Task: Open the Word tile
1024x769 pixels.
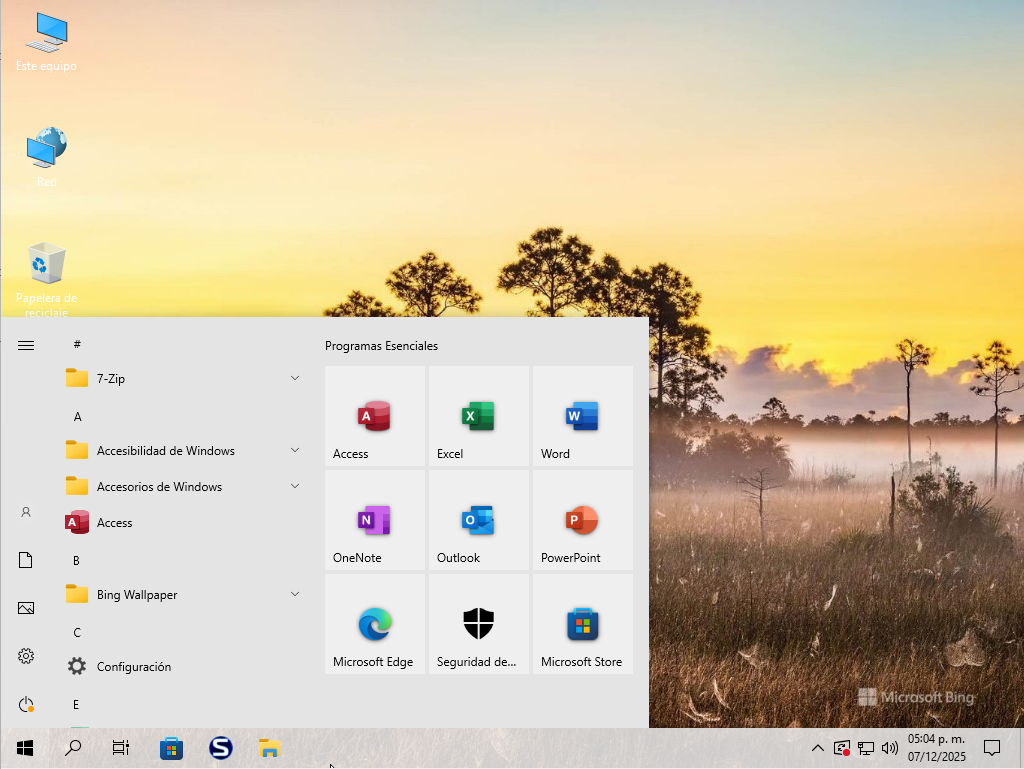Action: pyautogui.click(x=582, y=416)
